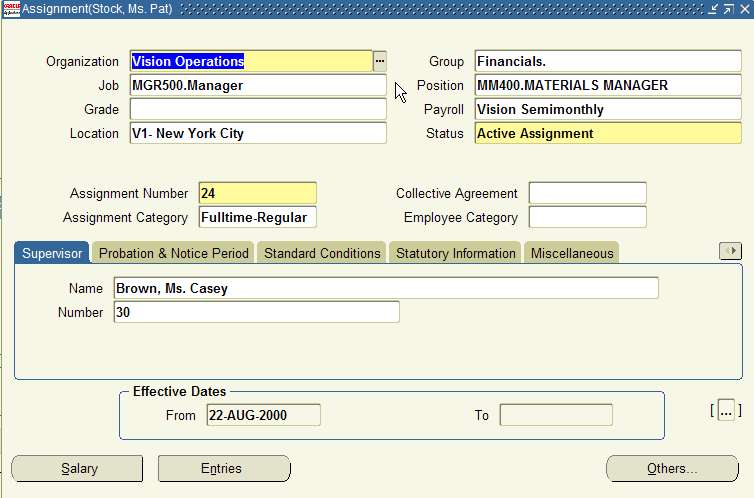Go to the Statutory Information tab
Image resolution: width=754 pixels, height=498 pixels.
(x=455, y=254)
